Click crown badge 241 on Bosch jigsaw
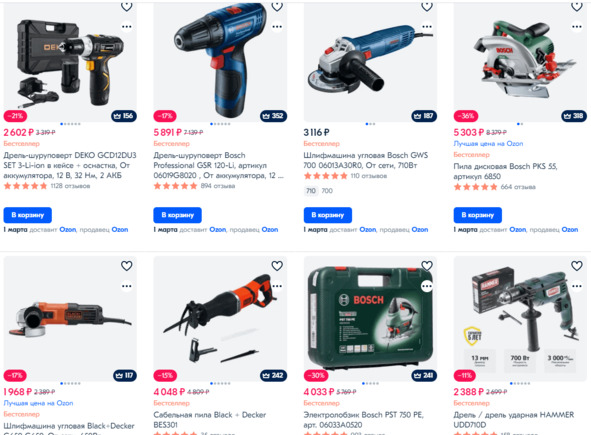Screen dimensions: 591x435 coord(424,375)
